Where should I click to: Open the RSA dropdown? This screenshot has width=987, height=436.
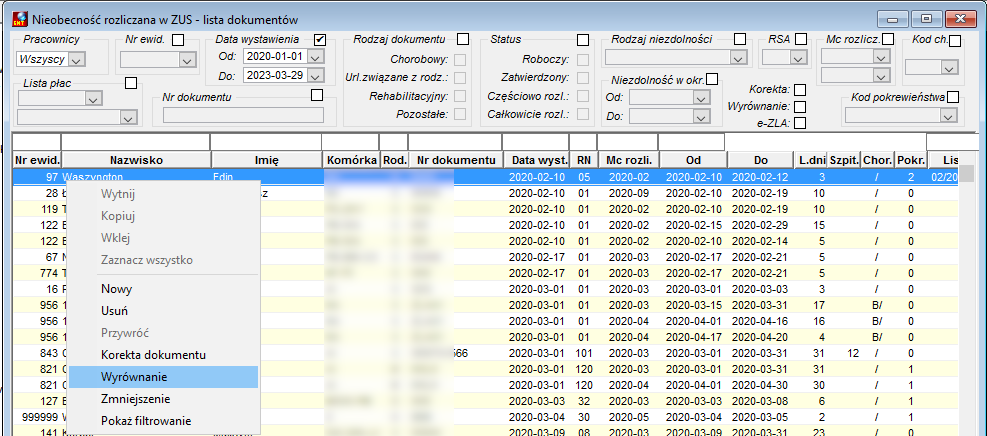click(798, 58)
